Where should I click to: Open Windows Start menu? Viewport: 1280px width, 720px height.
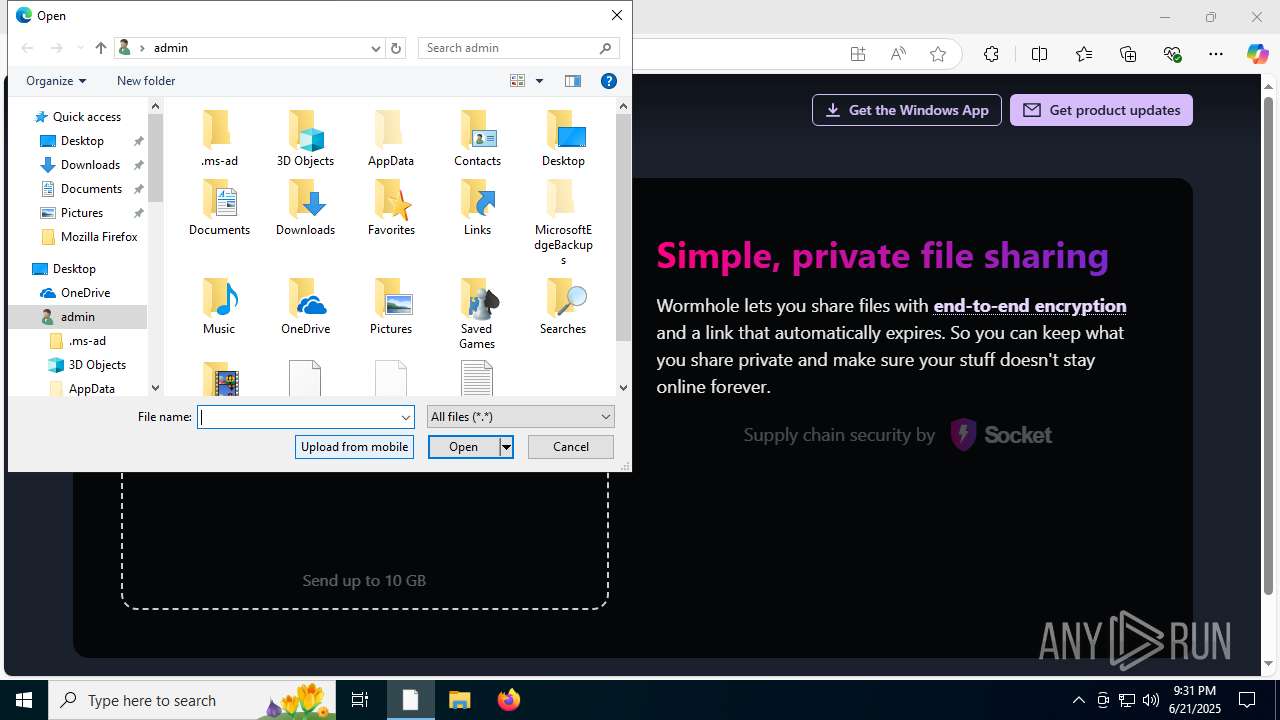click(24, 700)
